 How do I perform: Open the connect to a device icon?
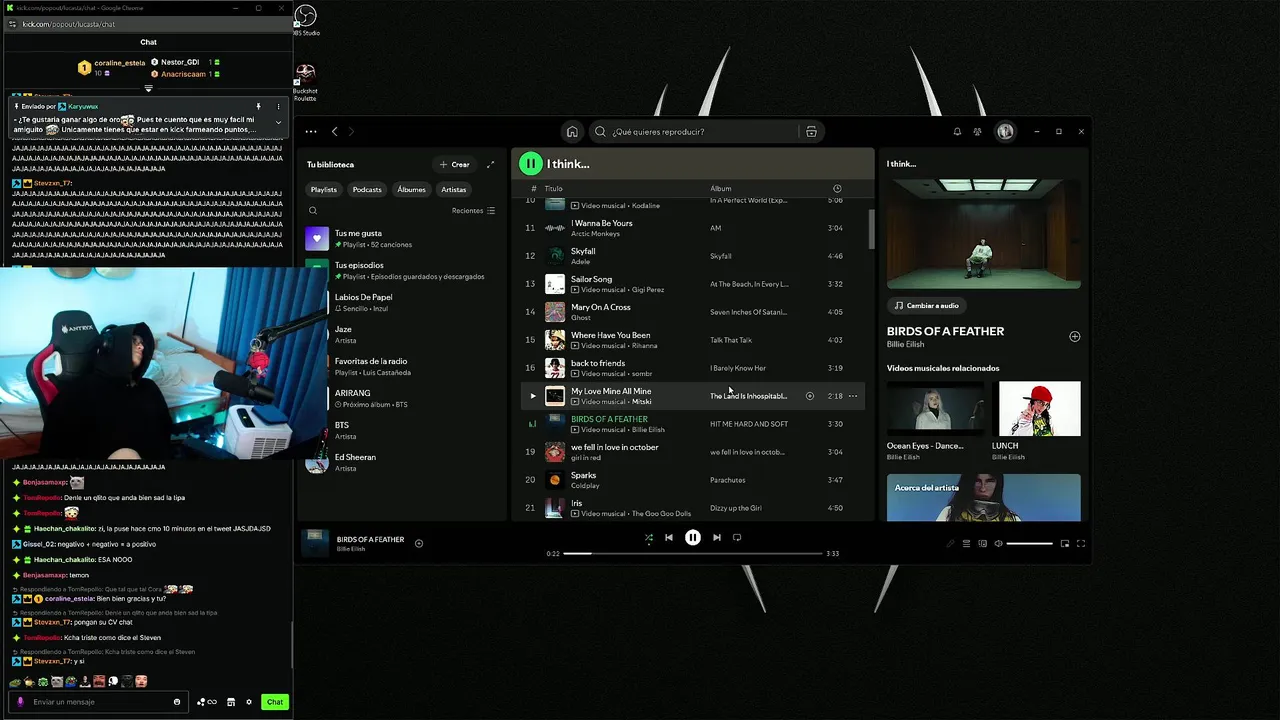click(982, 543)
